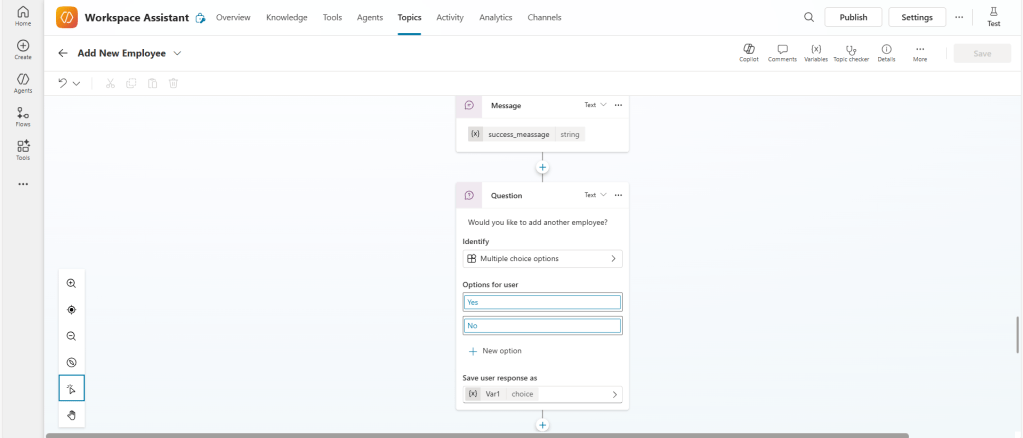Go to the Knowledge tab
The width and height of the screenshot is (1023, 438).
(x=287, y=17)
